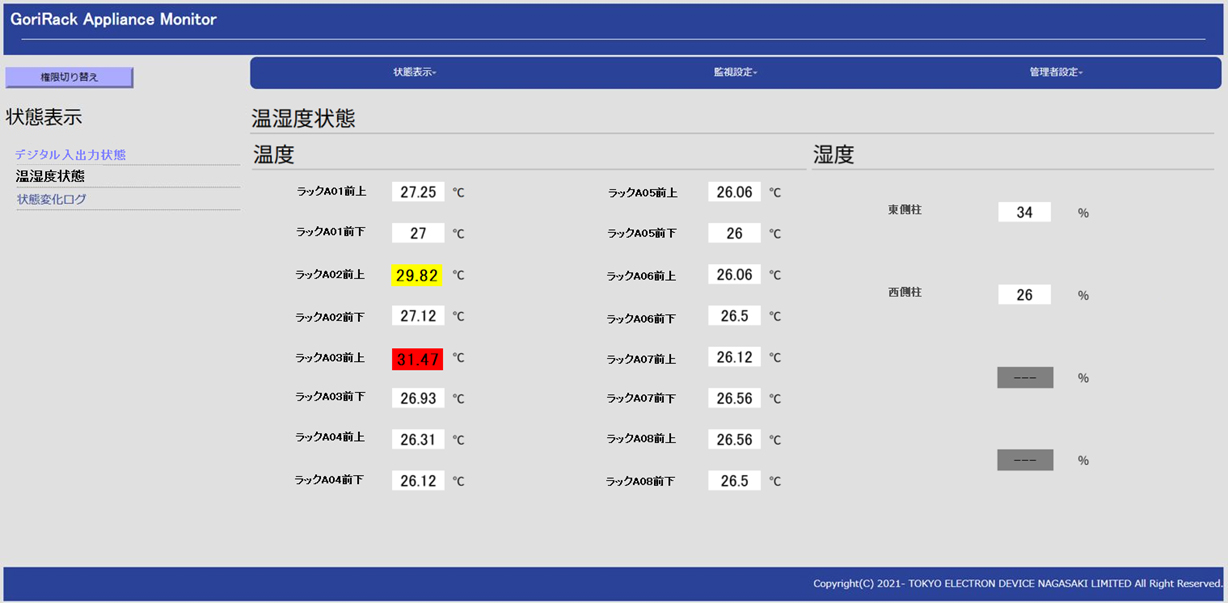Click the red 31.47 temperature alarm value

click(417, 359)
